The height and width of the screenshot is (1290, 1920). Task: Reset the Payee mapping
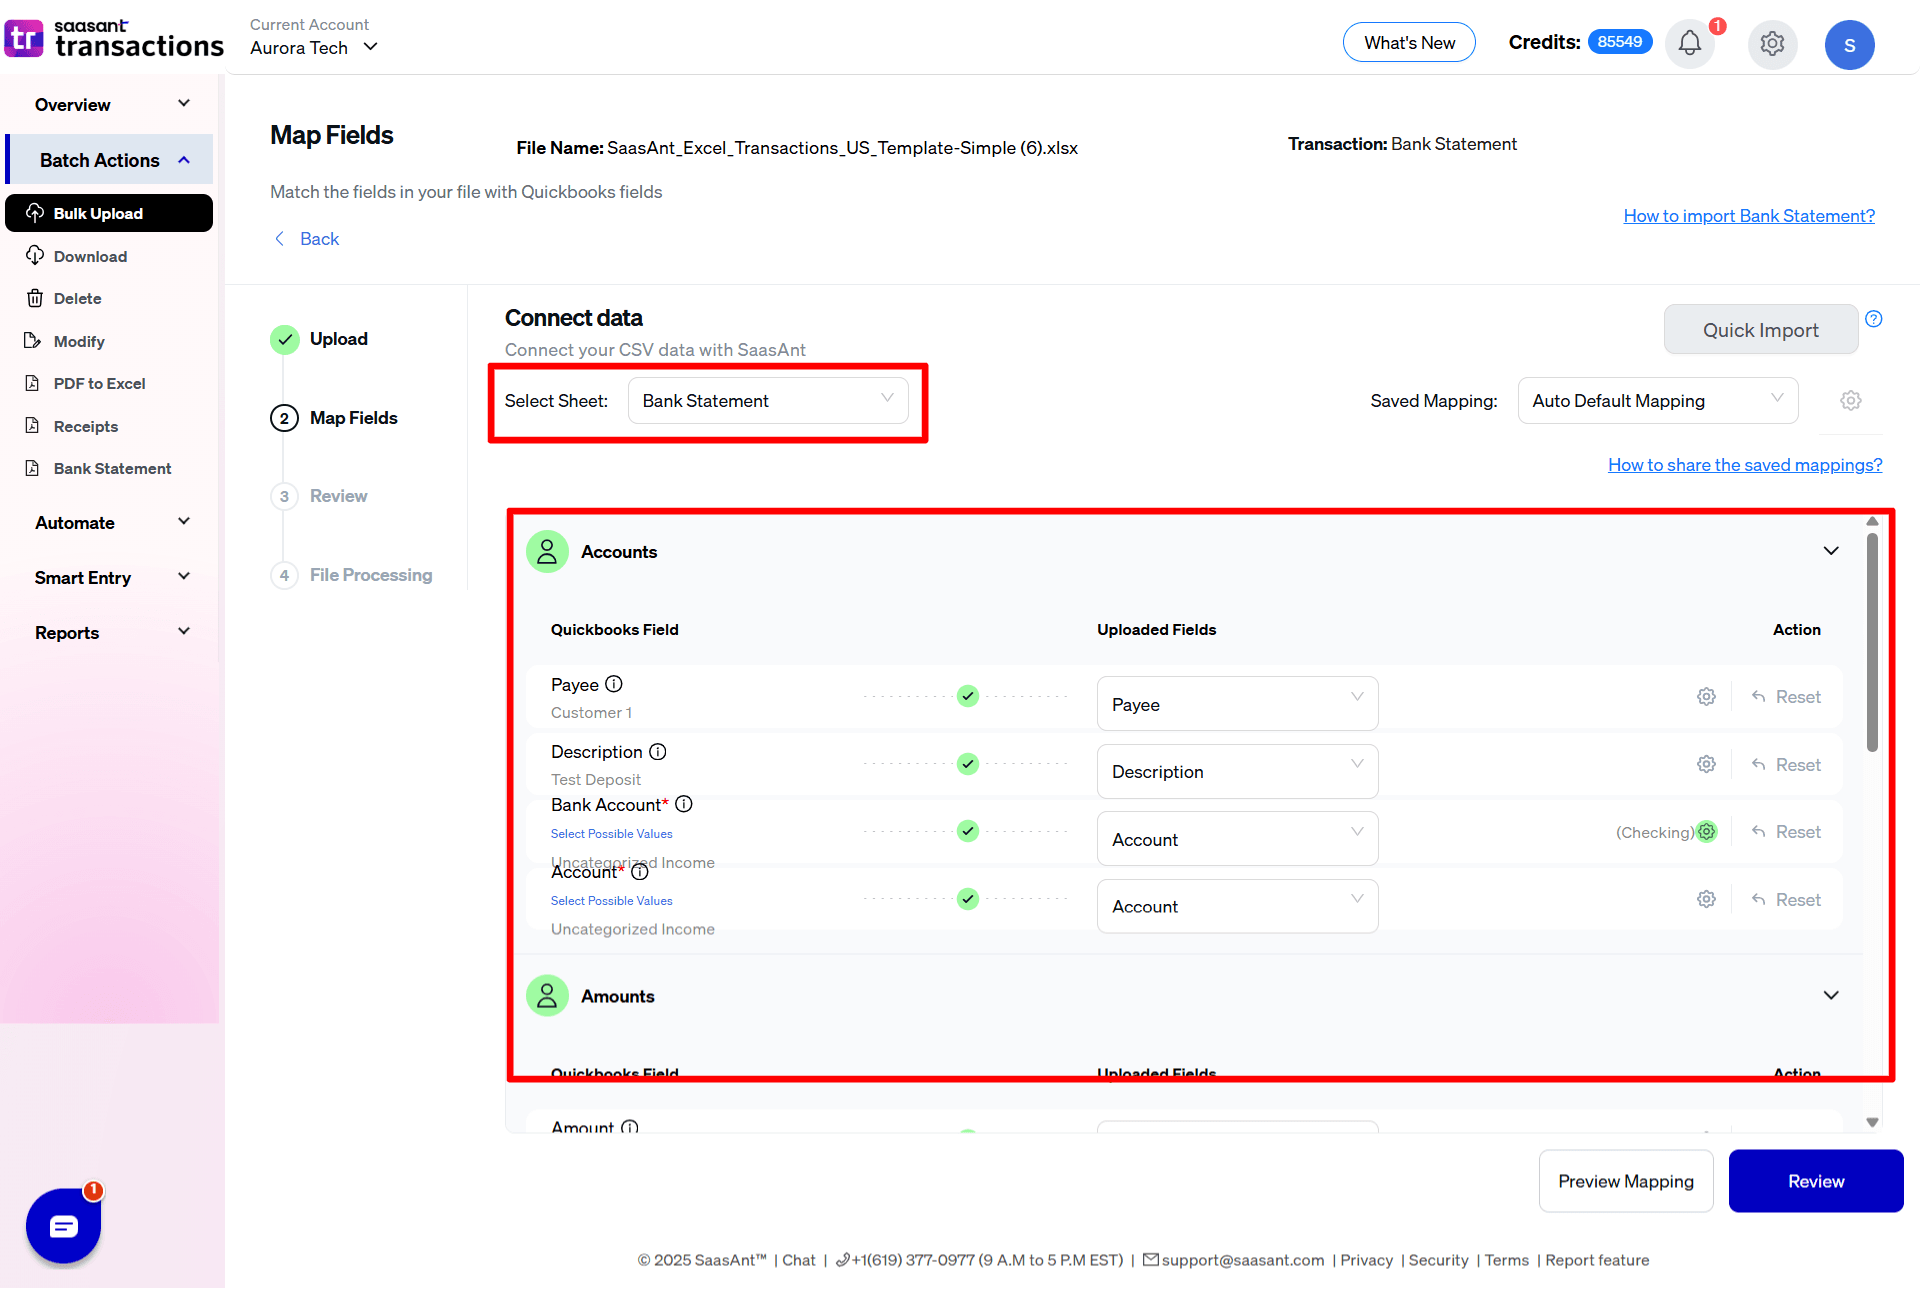pyautogui.click(x=1786, y=697)
